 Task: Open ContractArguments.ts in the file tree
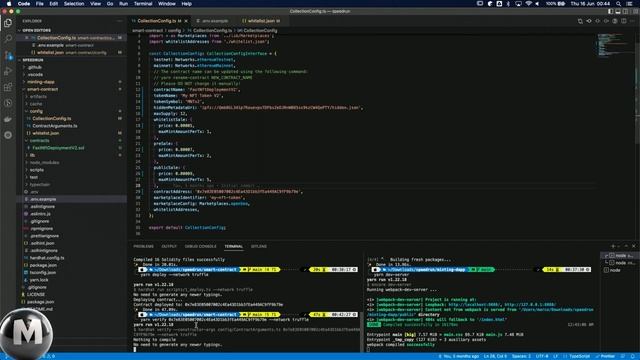pyautogui.click(x=55, y=126)
